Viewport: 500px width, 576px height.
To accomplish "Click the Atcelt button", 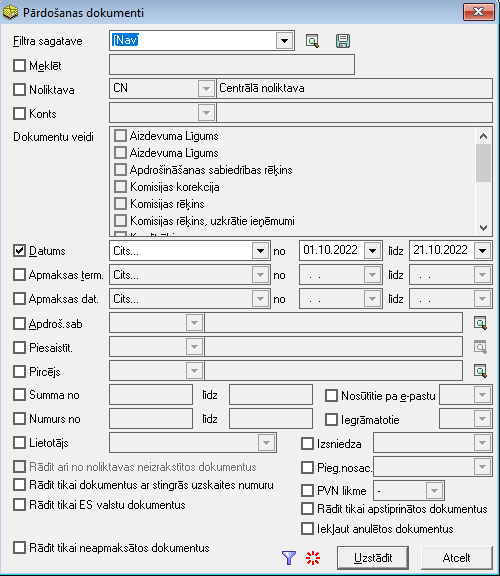I will click(456, 558).
